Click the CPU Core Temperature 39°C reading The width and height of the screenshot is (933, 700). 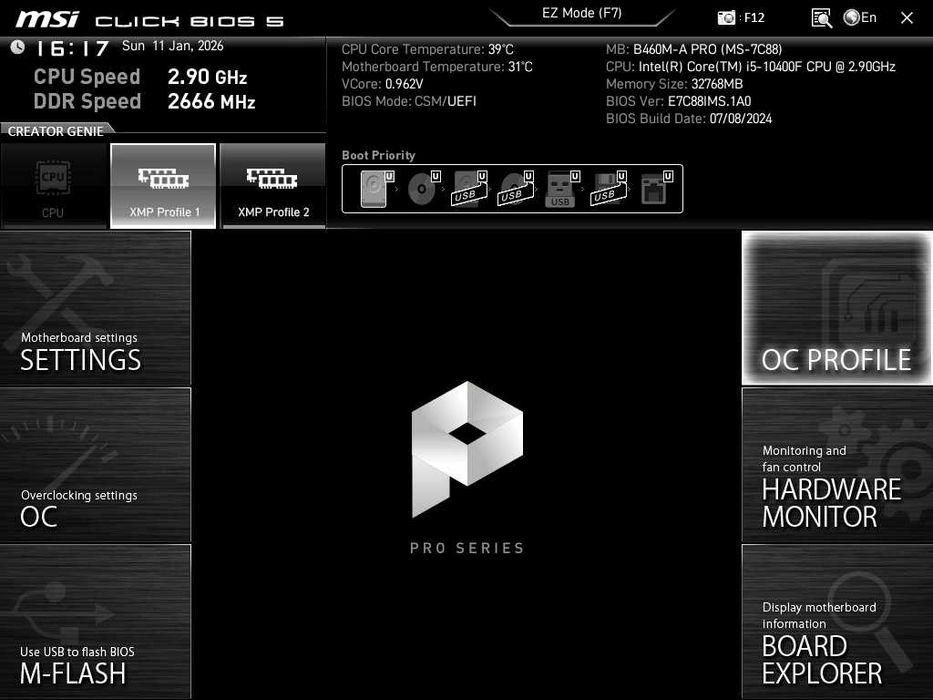(427, 49)
